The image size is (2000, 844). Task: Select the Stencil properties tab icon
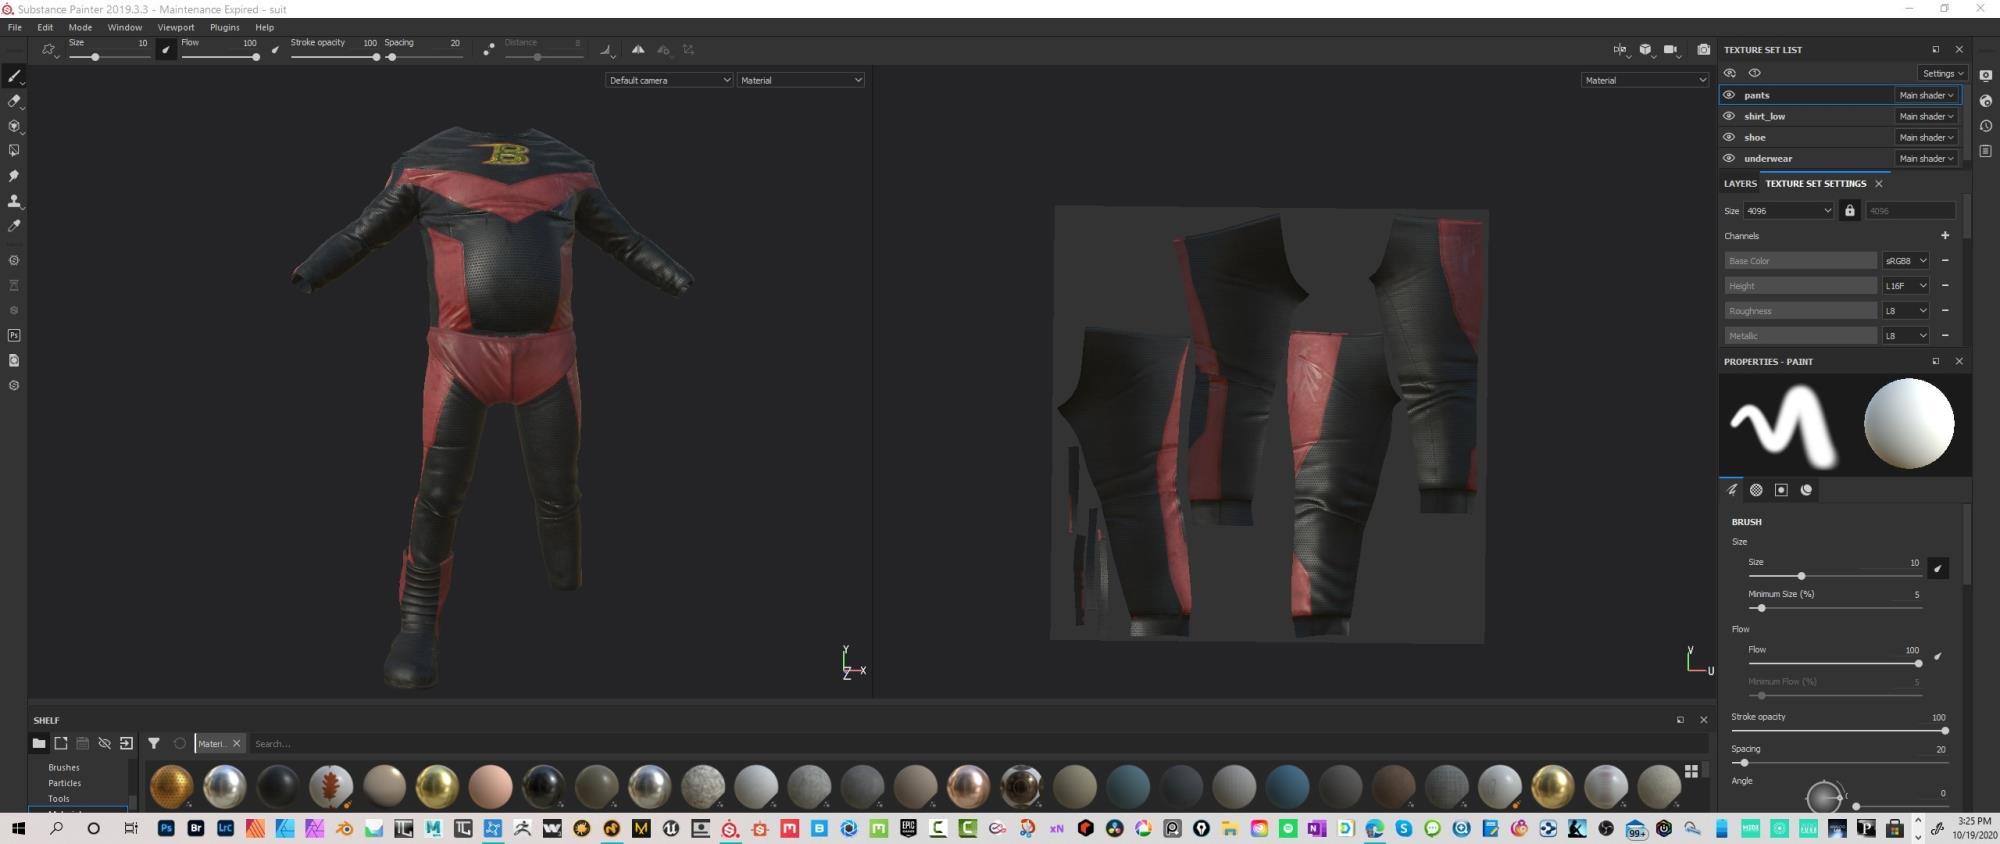1781,490
